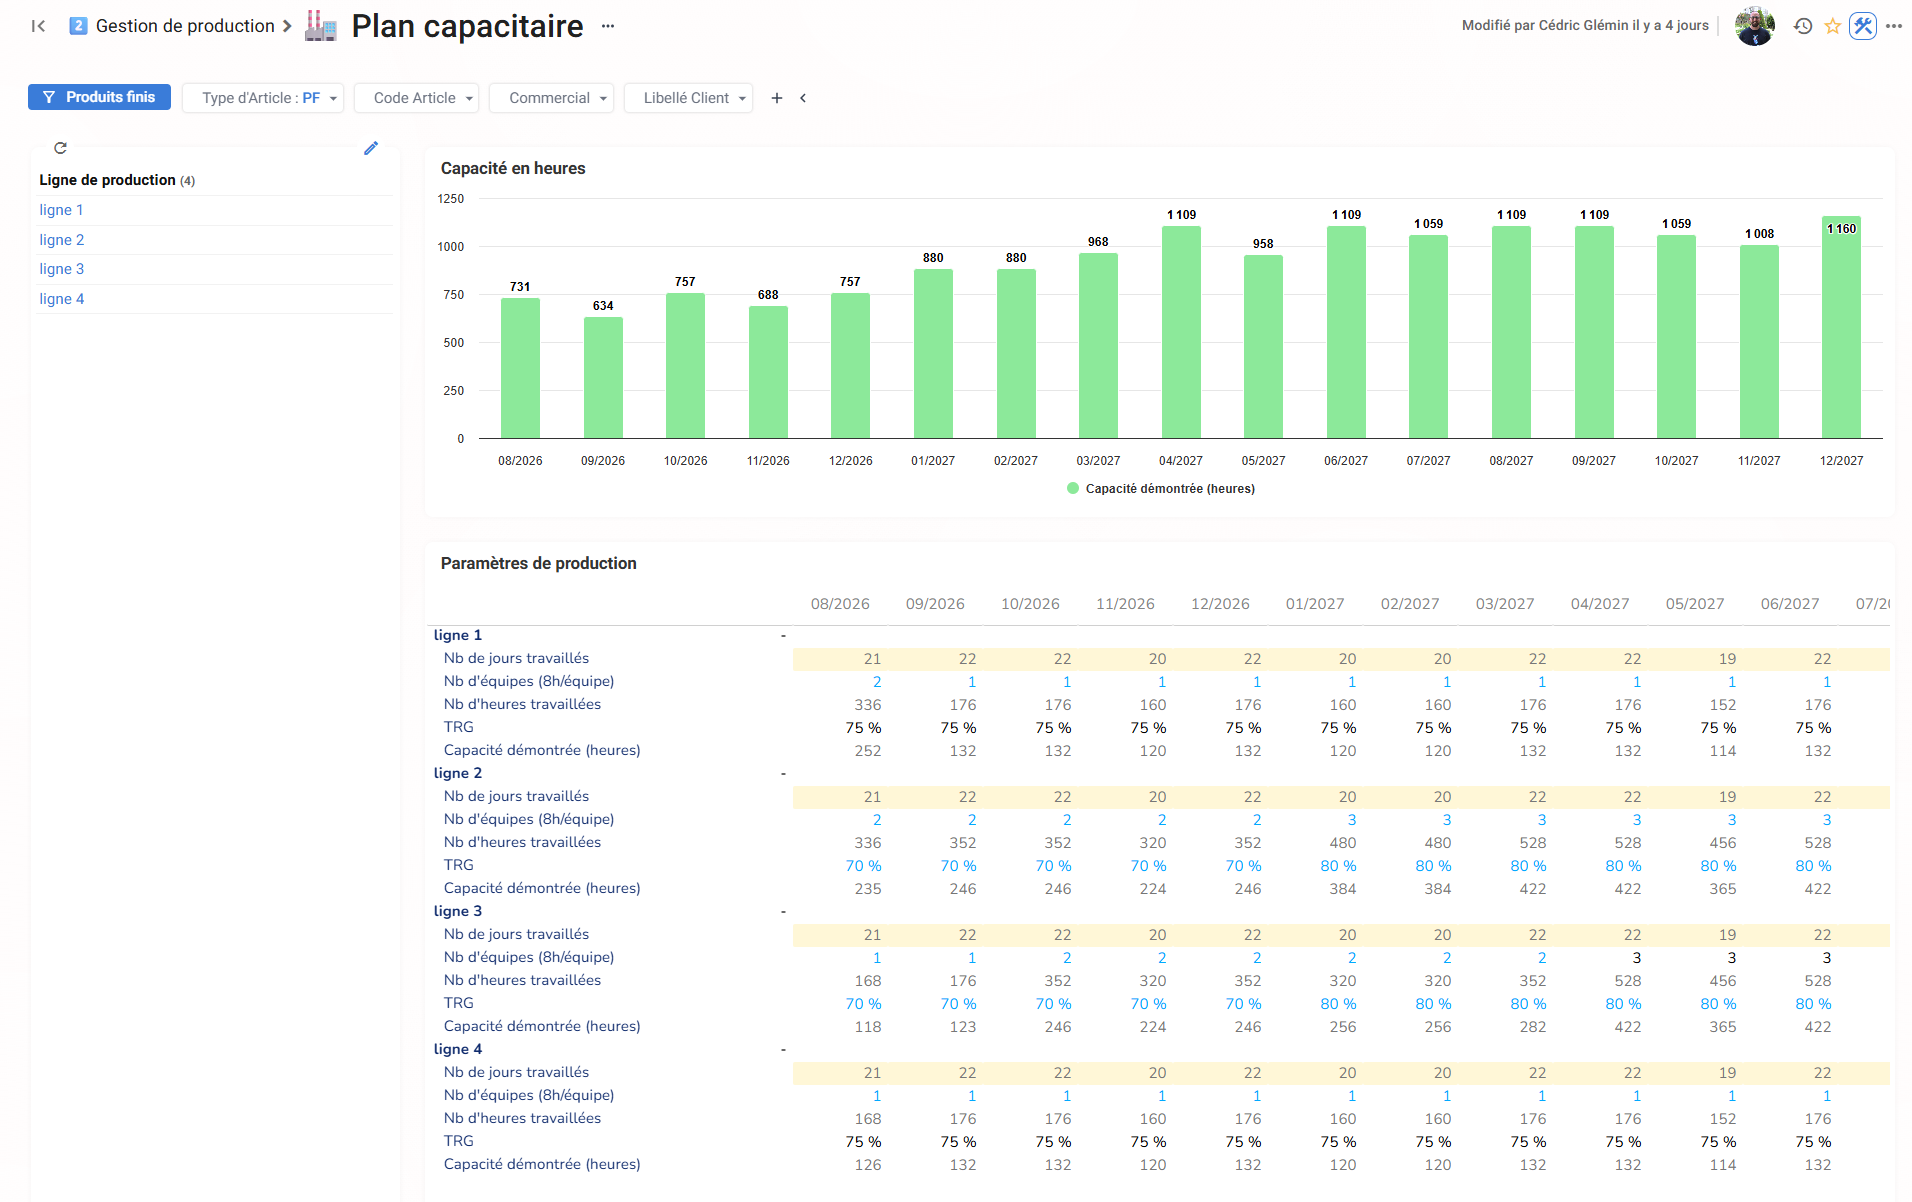Click Modifié par Cédric Glémin text

coord(1585,26)
